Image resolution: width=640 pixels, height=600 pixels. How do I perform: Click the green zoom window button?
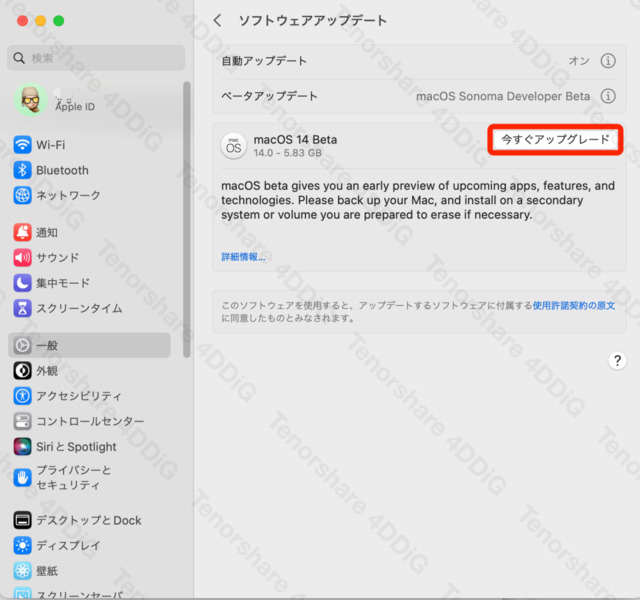pyautogui.click(x=59, y=20)
